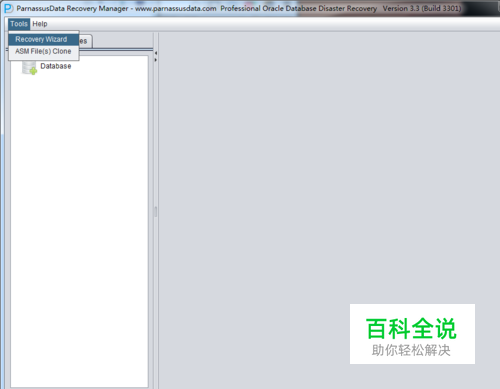
Task: Click the ParnassusData app icon in title bar
Action: click(8, 8)
